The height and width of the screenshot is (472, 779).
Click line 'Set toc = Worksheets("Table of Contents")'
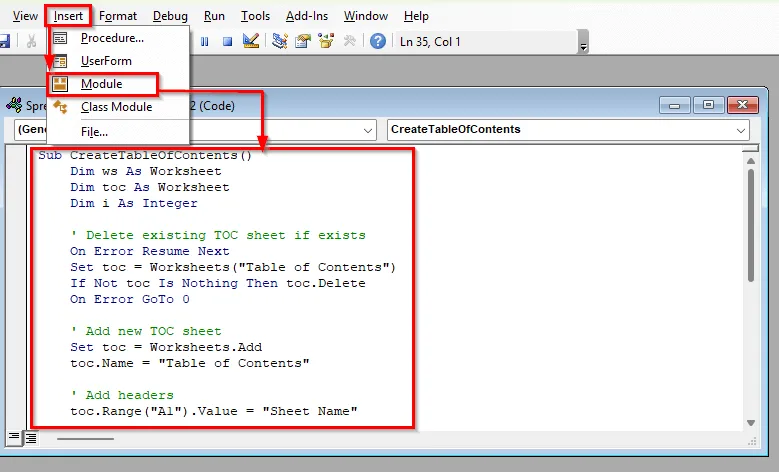[x=233, y=267]
